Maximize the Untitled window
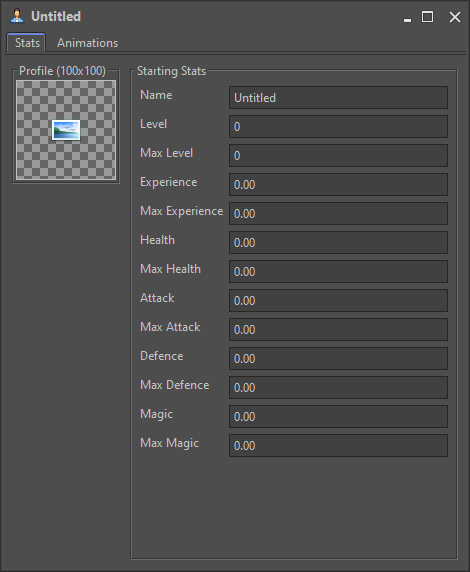 tap(428, 17)
